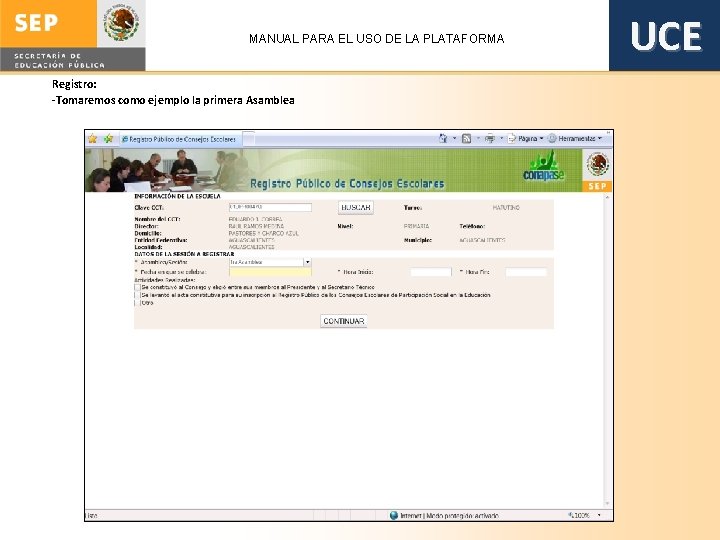Open a new blank browser tab
Viewport: 720px width, 540px height.
tap(248, 138)
